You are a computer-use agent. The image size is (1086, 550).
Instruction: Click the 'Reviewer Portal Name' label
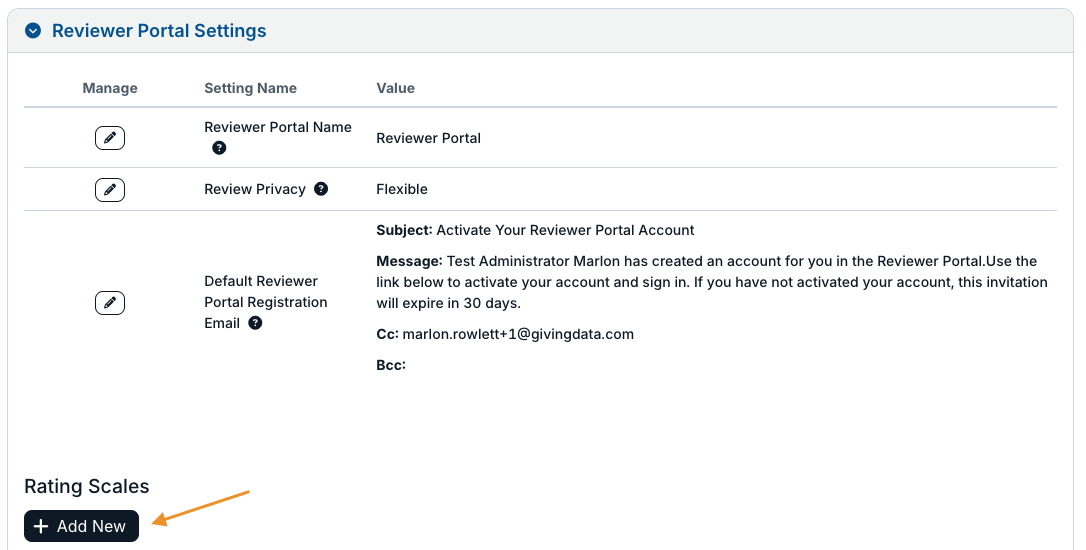pos(278,127)
